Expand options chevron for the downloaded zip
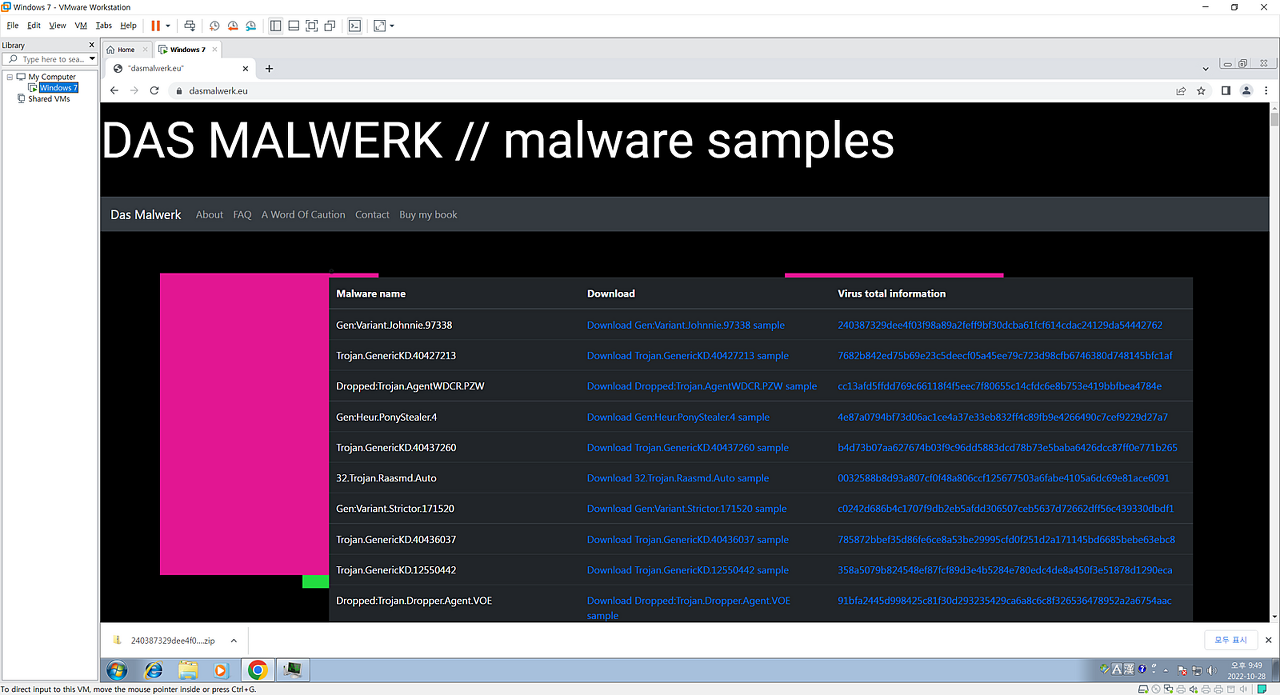The width and height of the screenshot is (1280, 695). (x=234, y=641)
